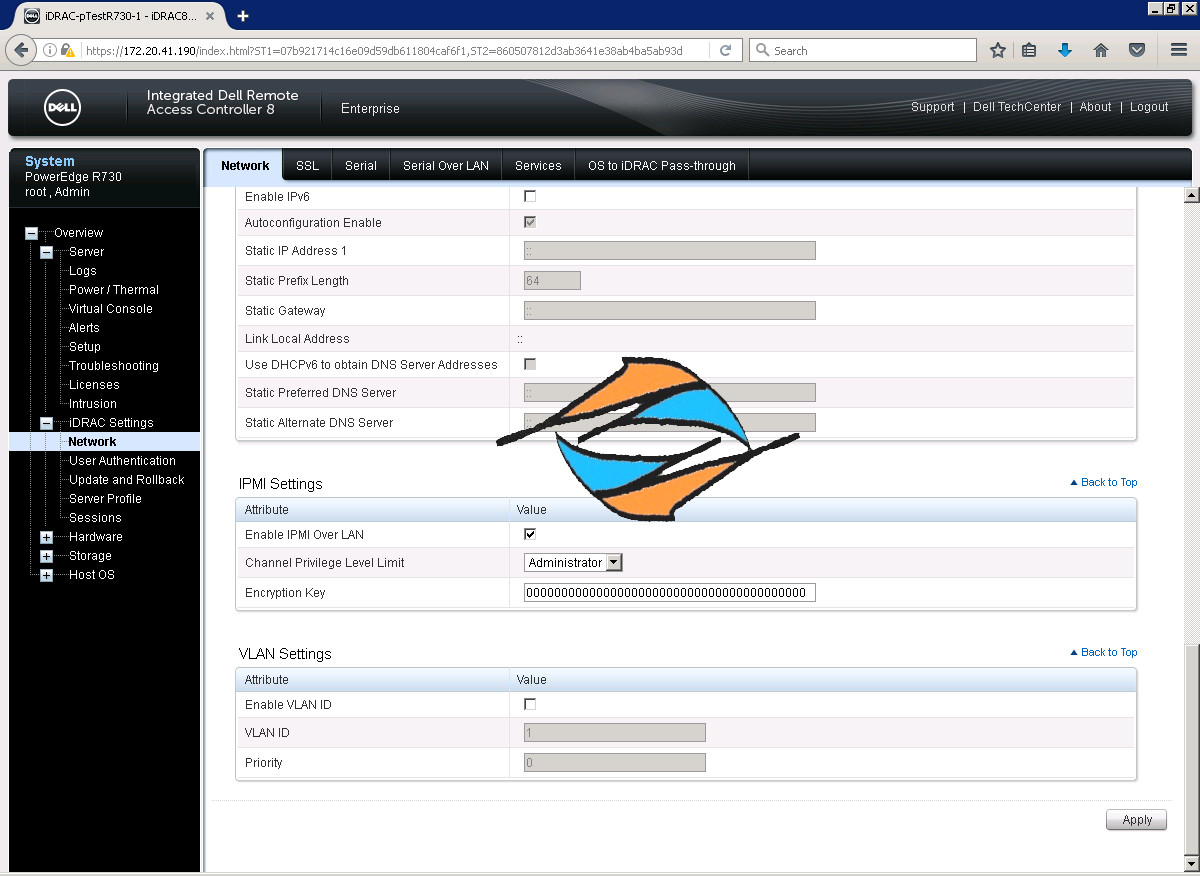Collapse the Server tree node
1200x876 pixels.
point(46,252)
